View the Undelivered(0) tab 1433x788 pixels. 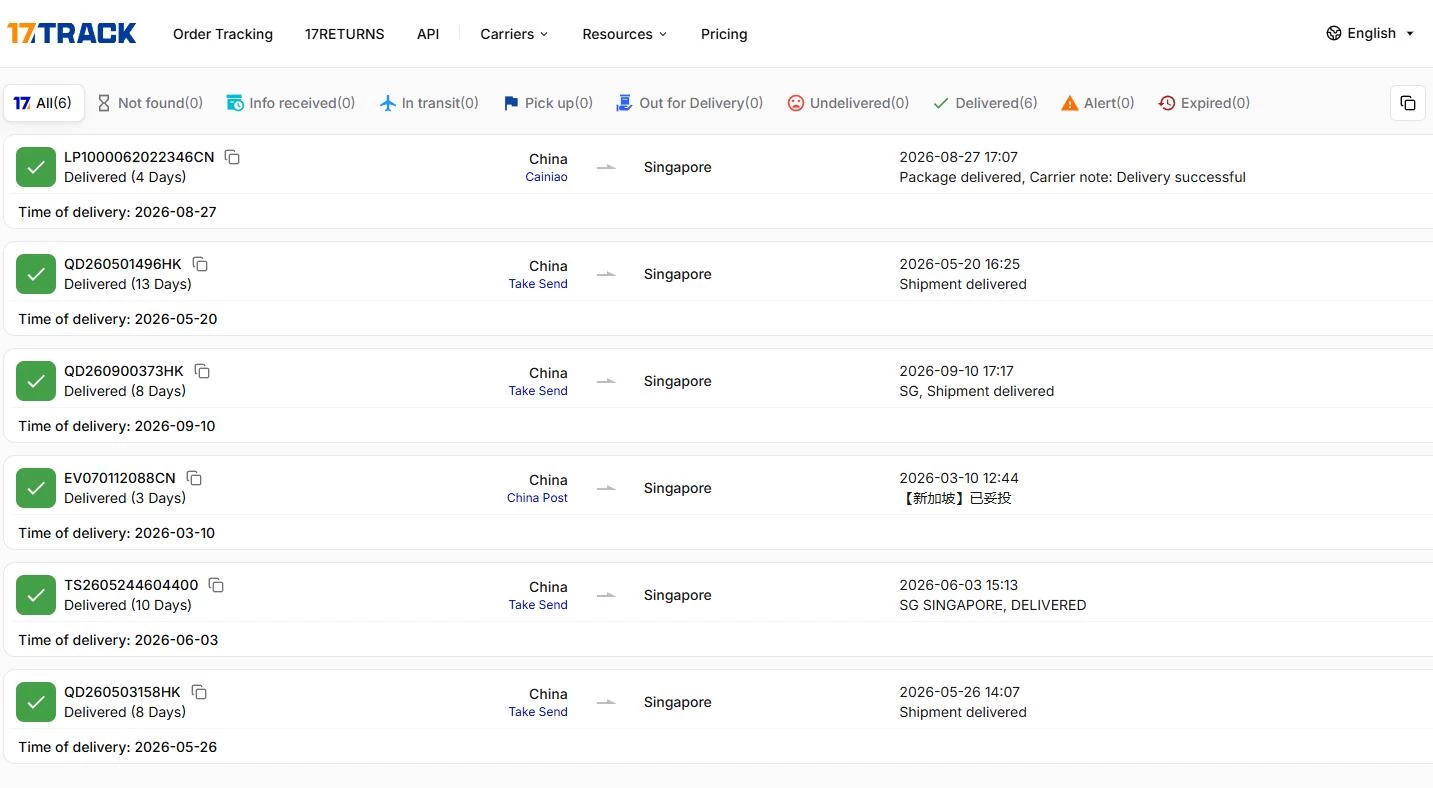tap(848, 103)
